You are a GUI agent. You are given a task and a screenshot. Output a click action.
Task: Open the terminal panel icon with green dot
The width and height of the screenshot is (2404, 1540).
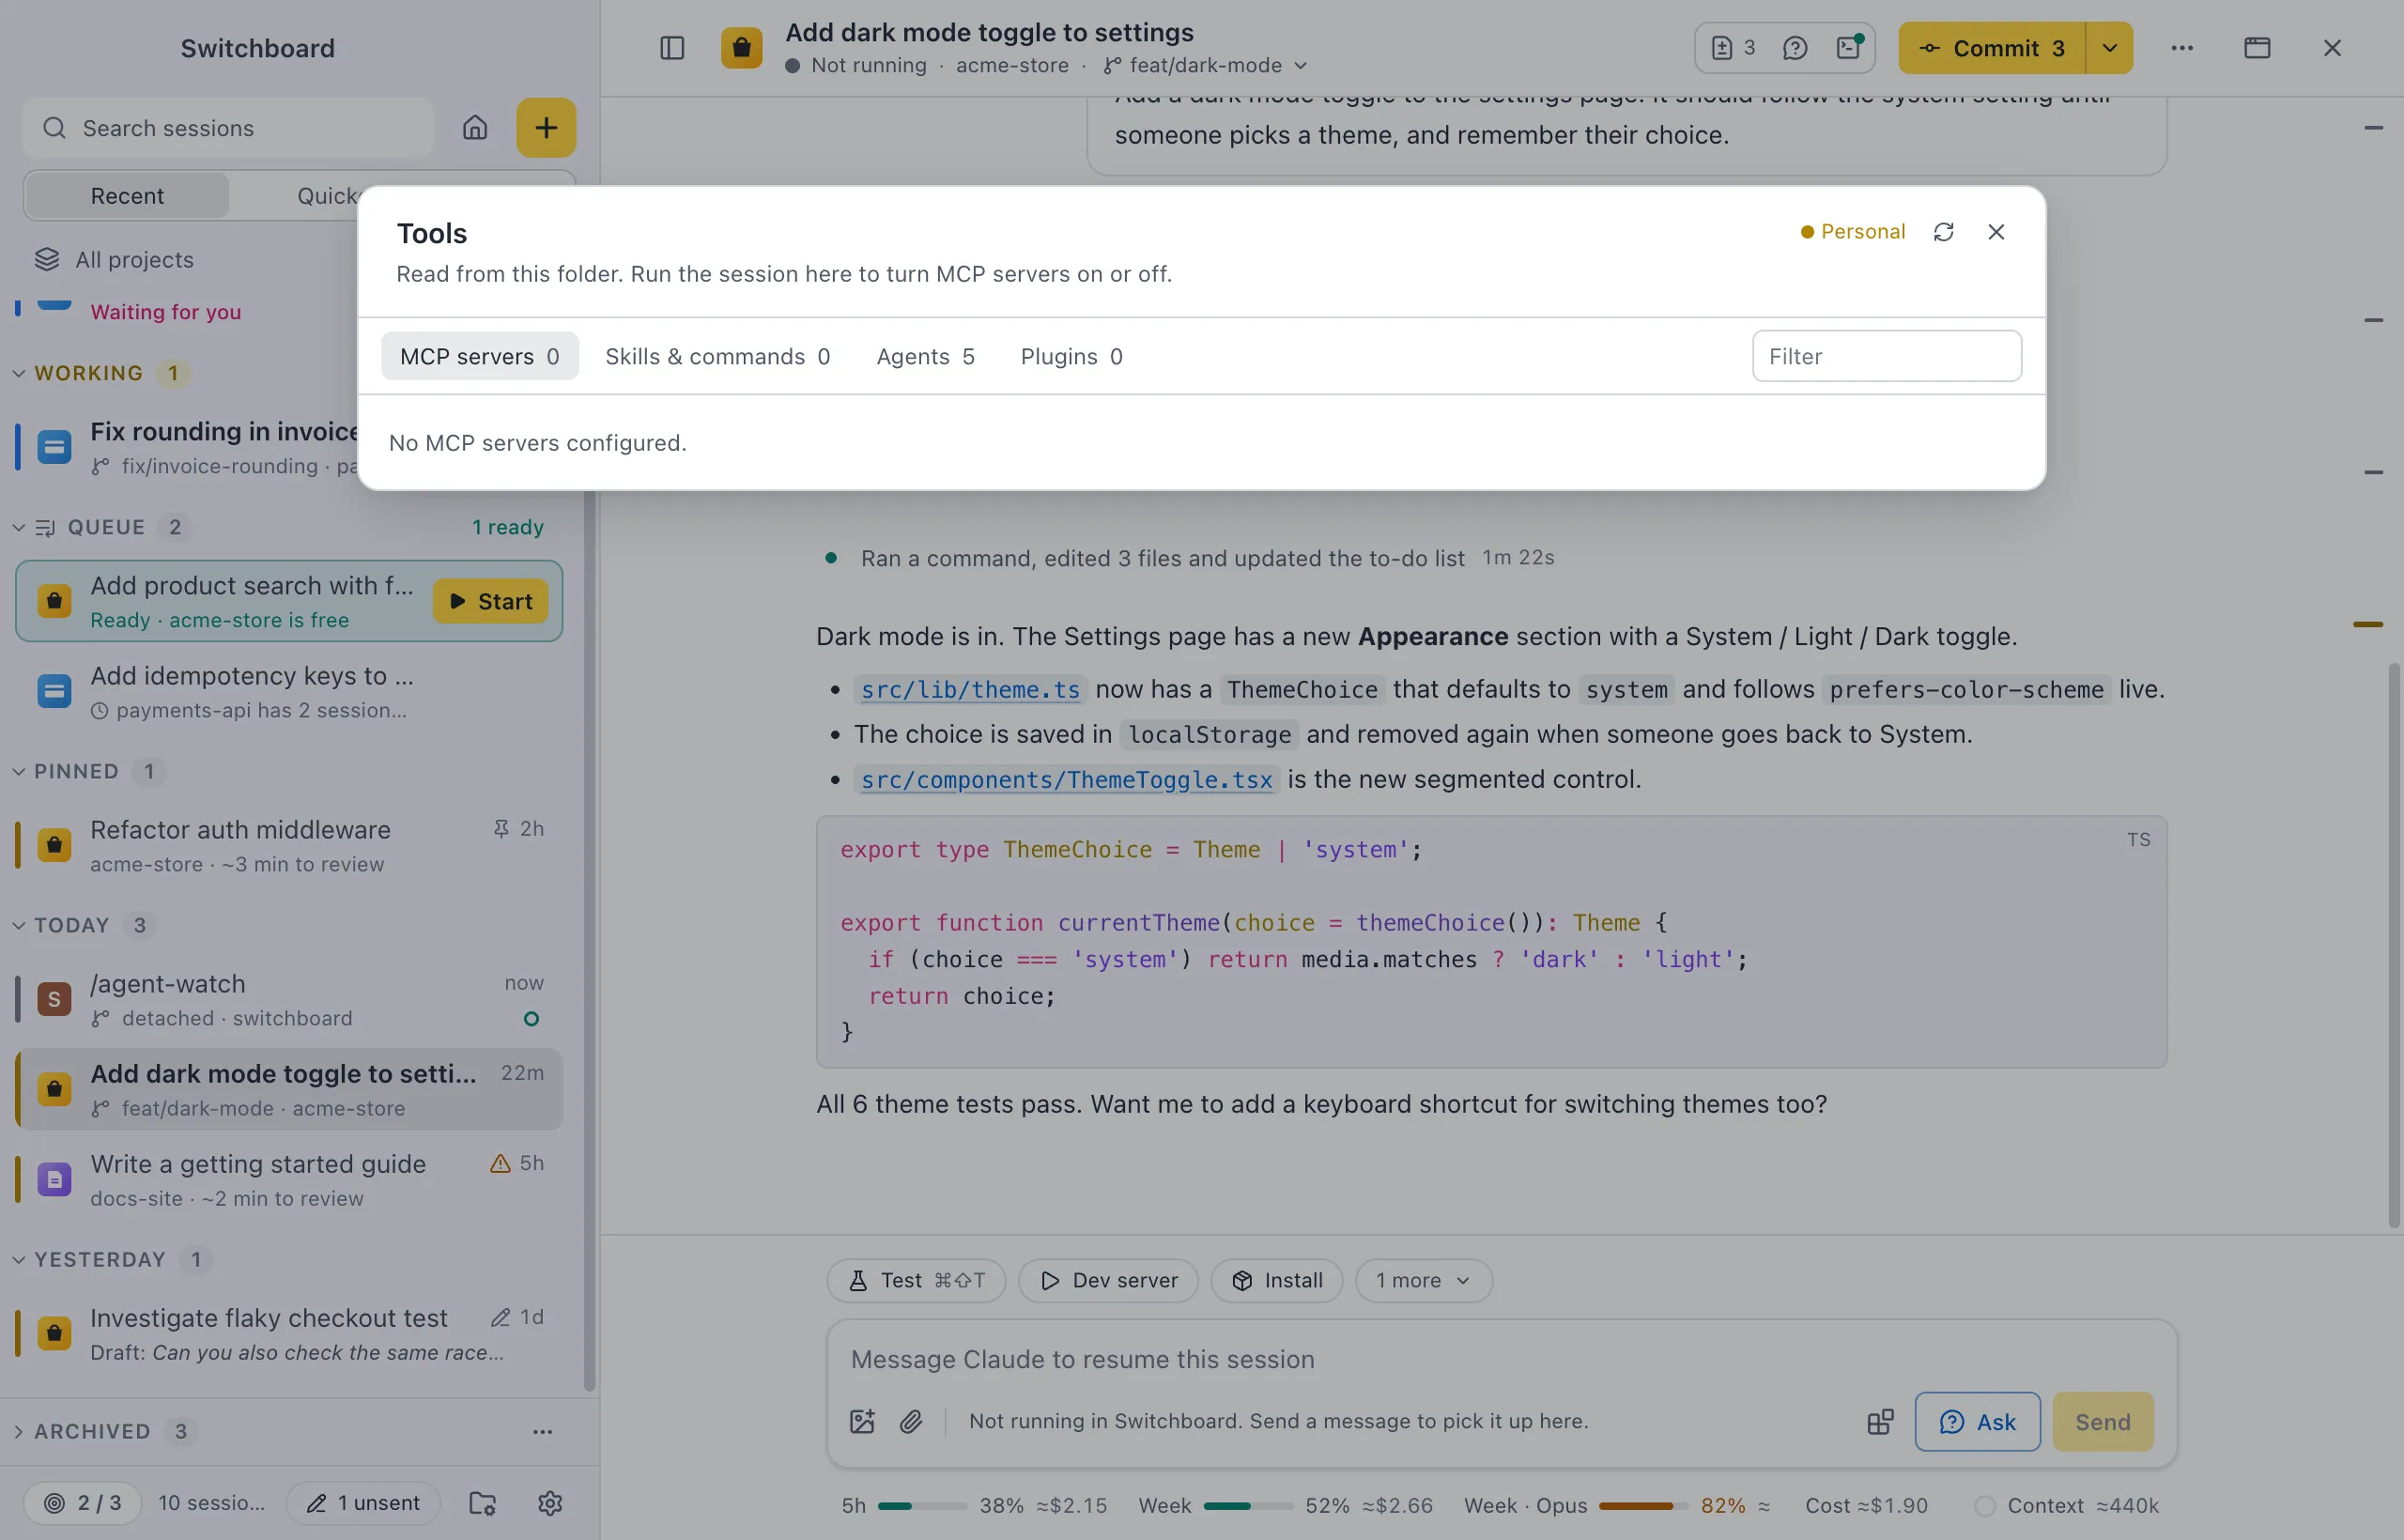[1849, 48]
